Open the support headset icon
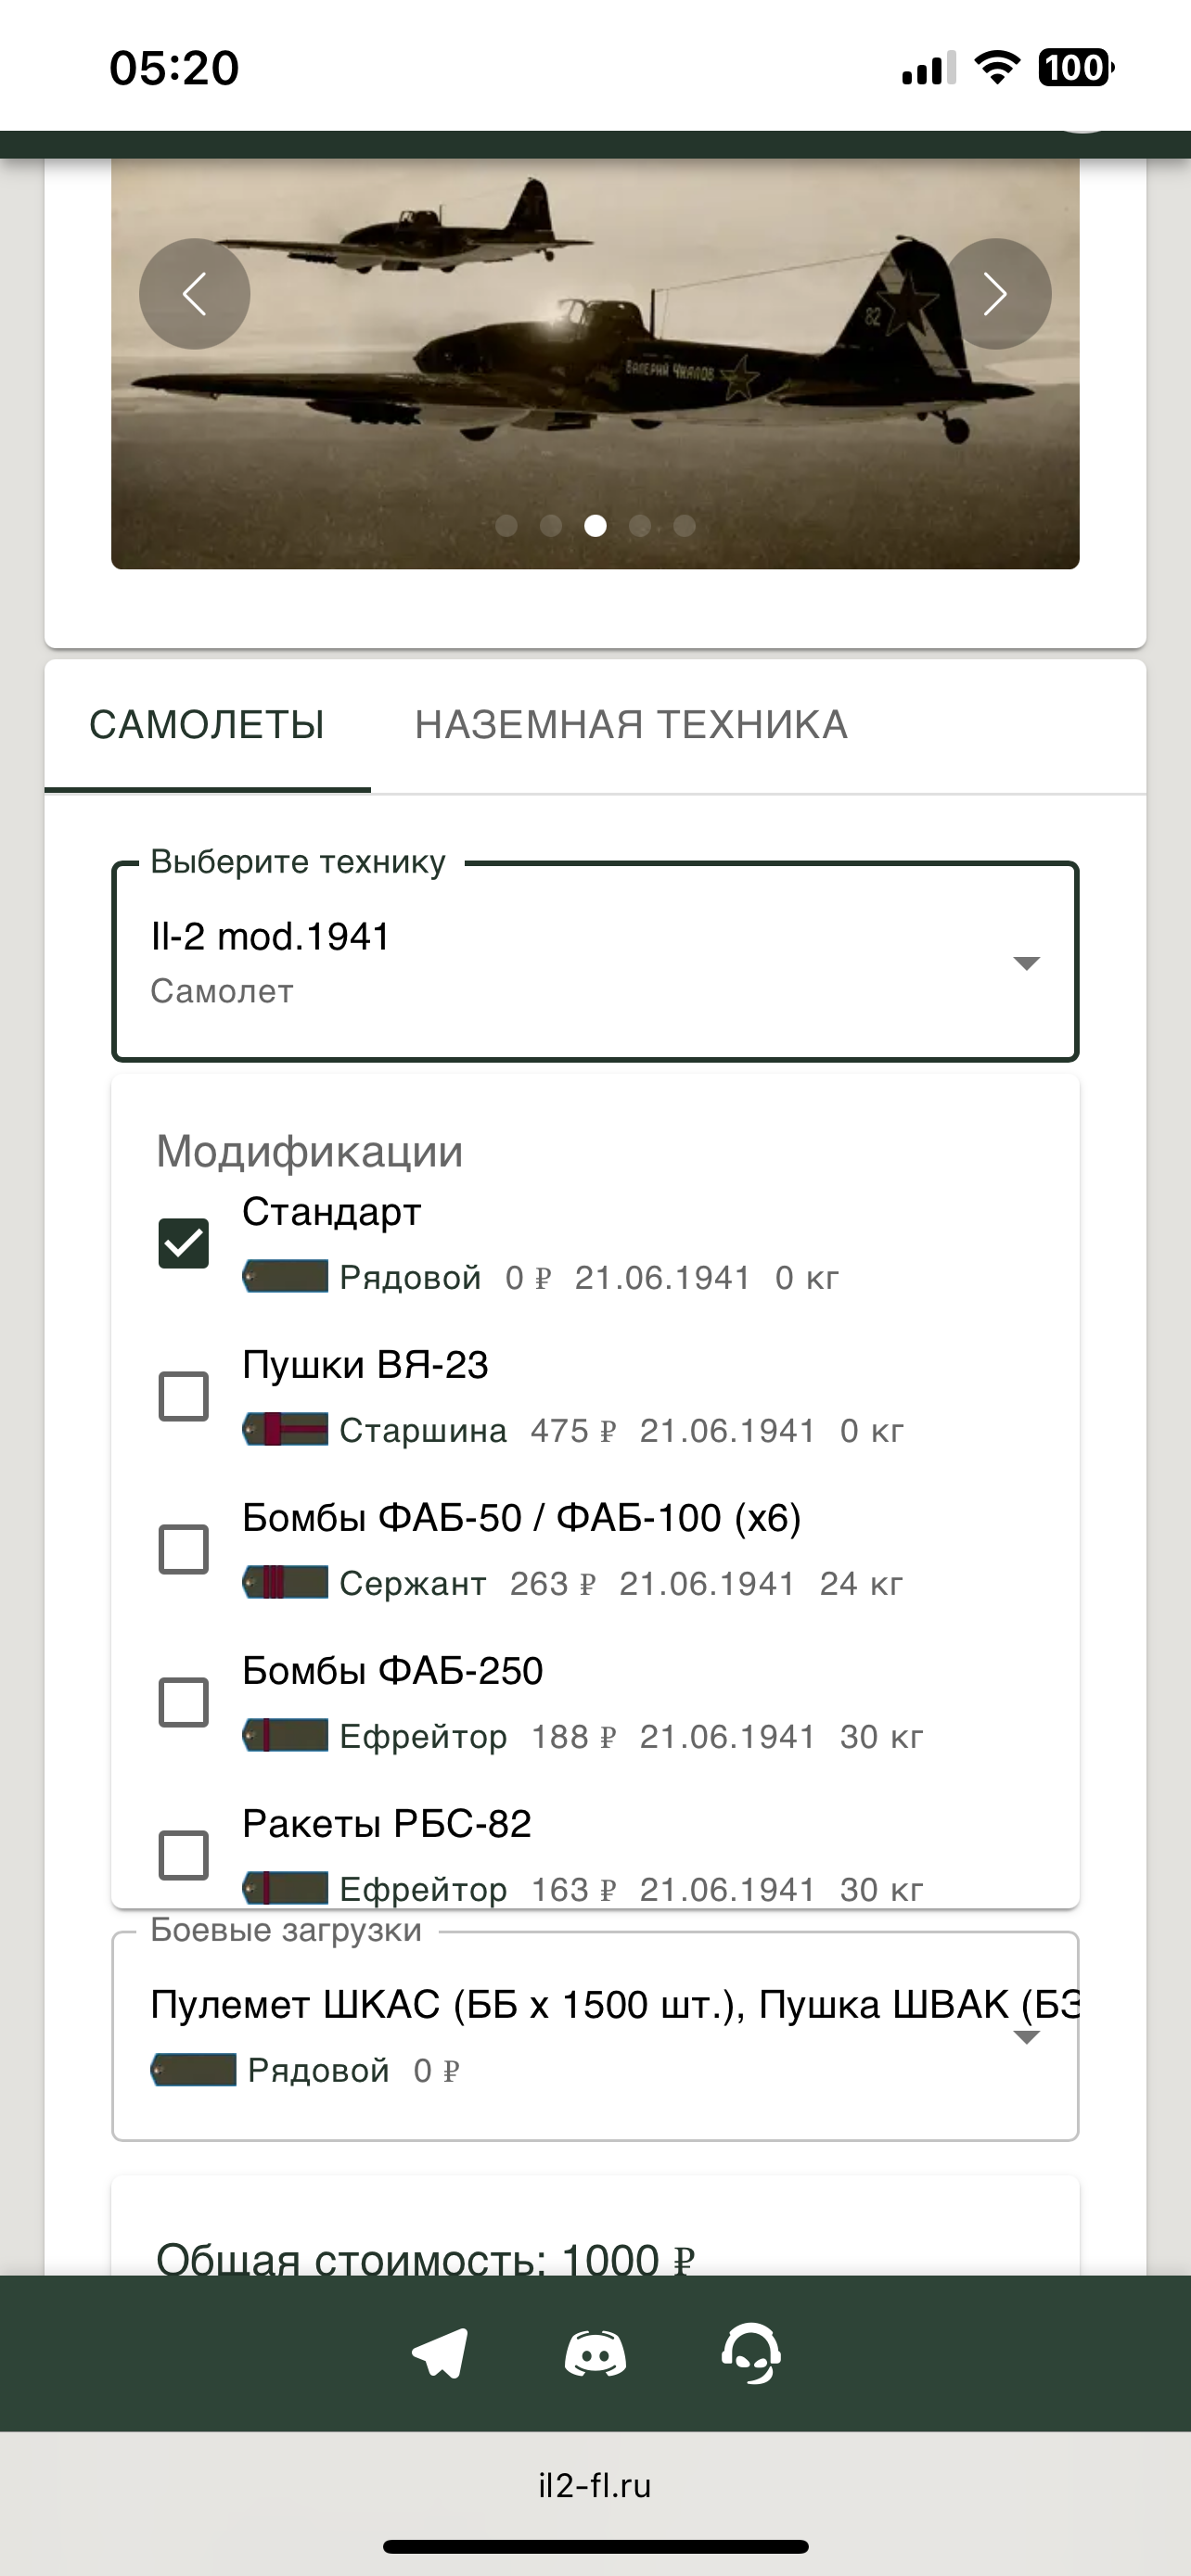The width and height of the screenshot is (1191, 2576). pos(751,2353)
